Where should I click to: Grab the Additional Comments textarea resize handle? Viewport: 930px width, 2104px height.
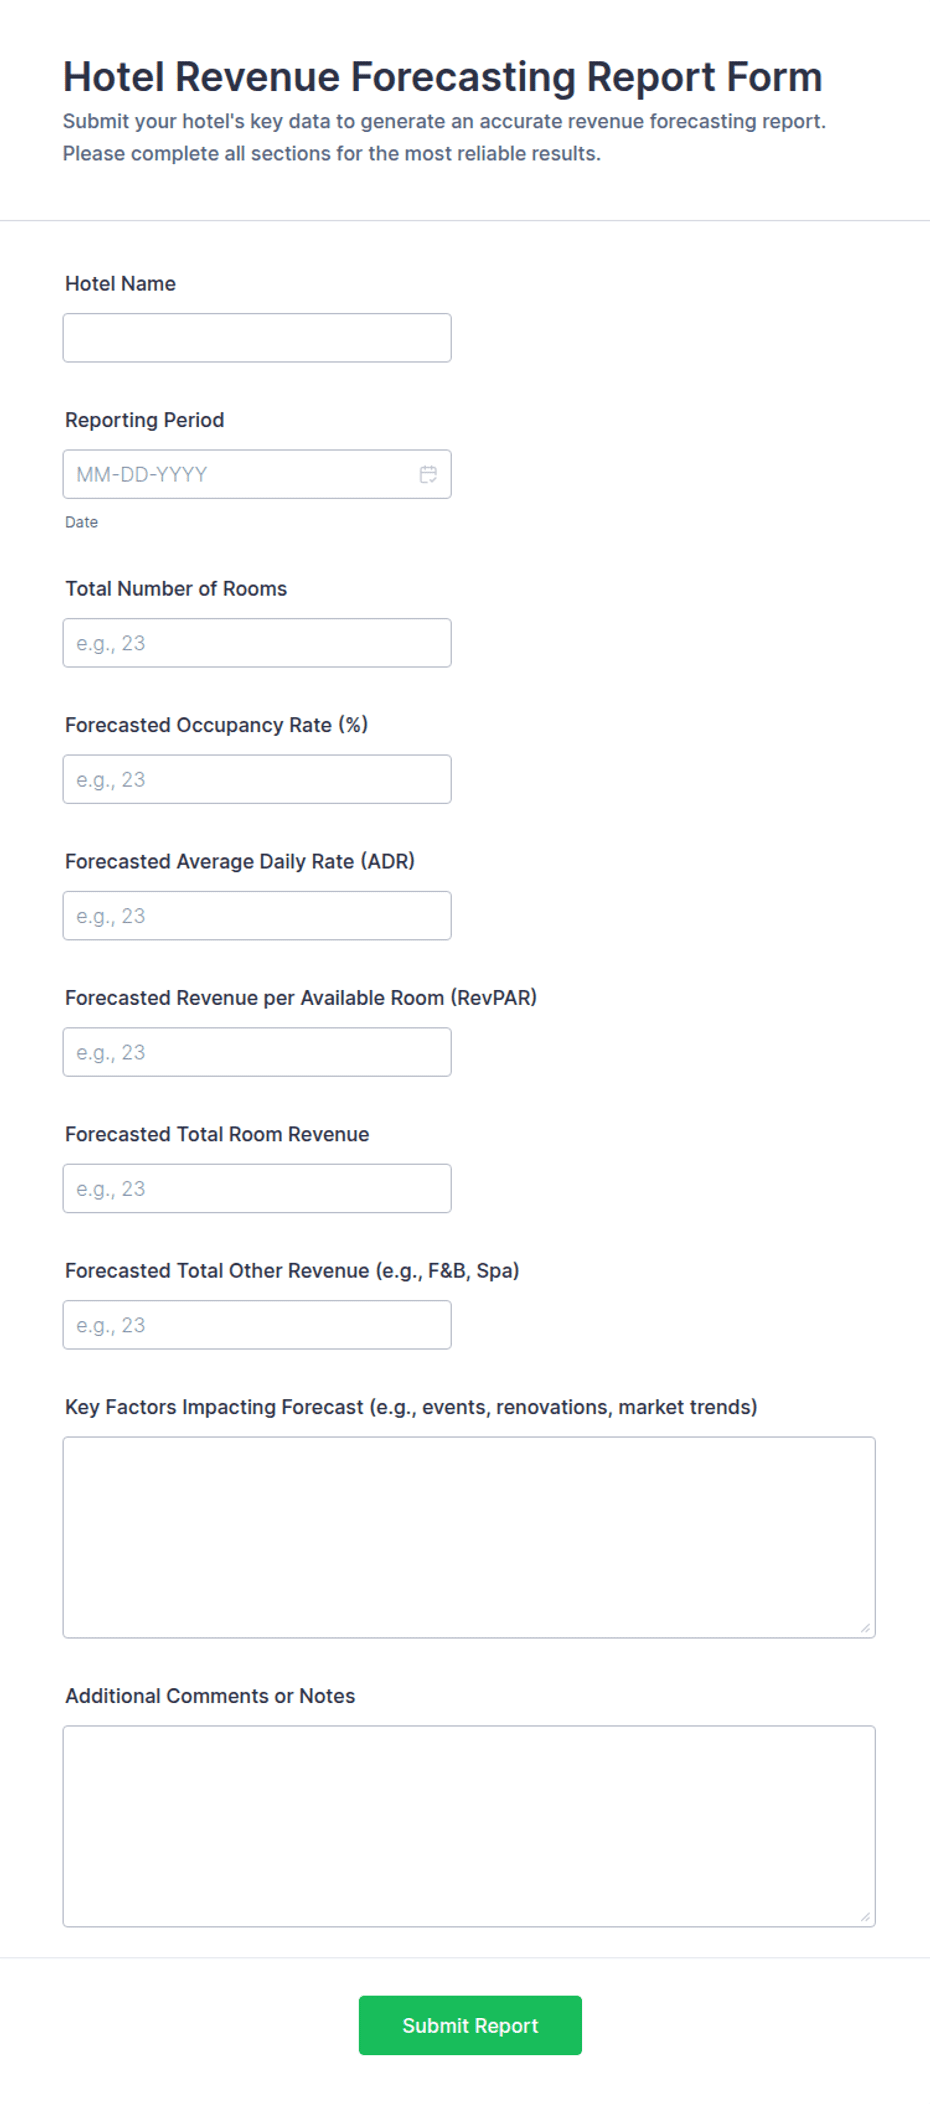865,1917
